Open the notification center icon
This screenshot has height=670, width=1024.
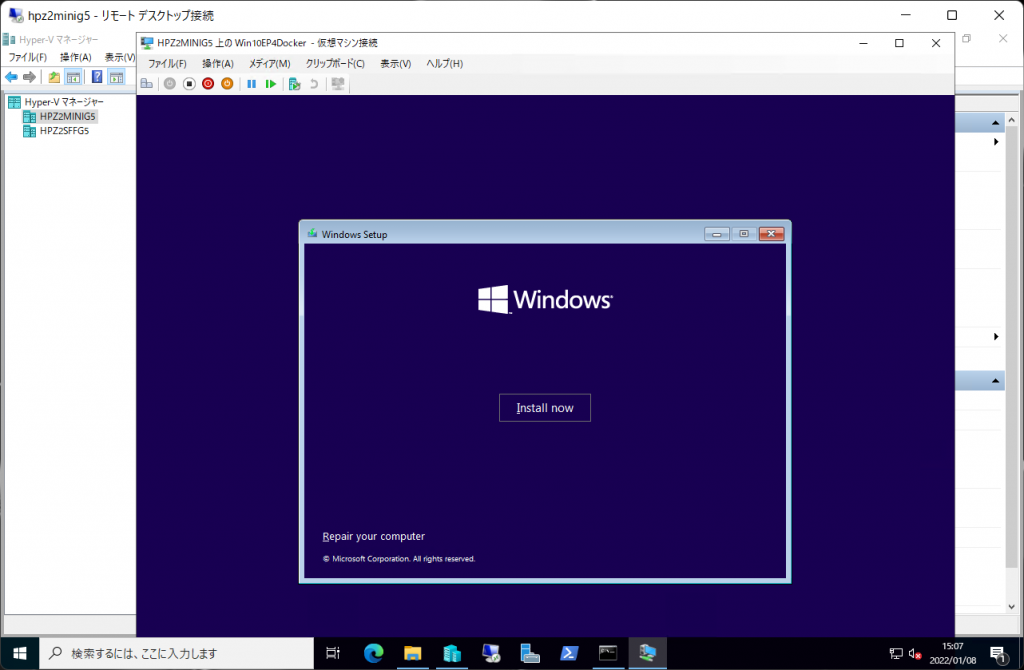(x=998, y=654)
